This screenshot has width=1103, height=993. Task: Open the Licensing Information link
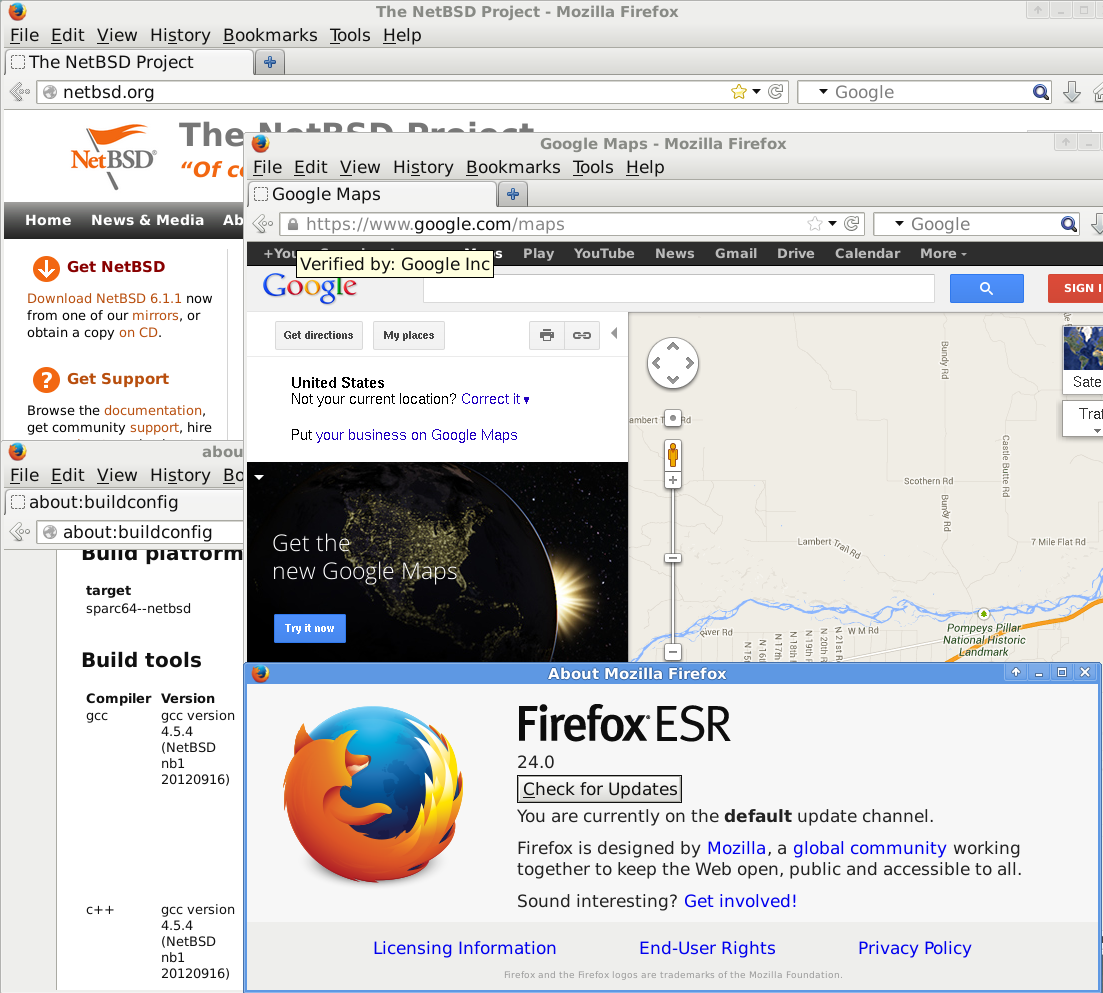click(464, 948)
